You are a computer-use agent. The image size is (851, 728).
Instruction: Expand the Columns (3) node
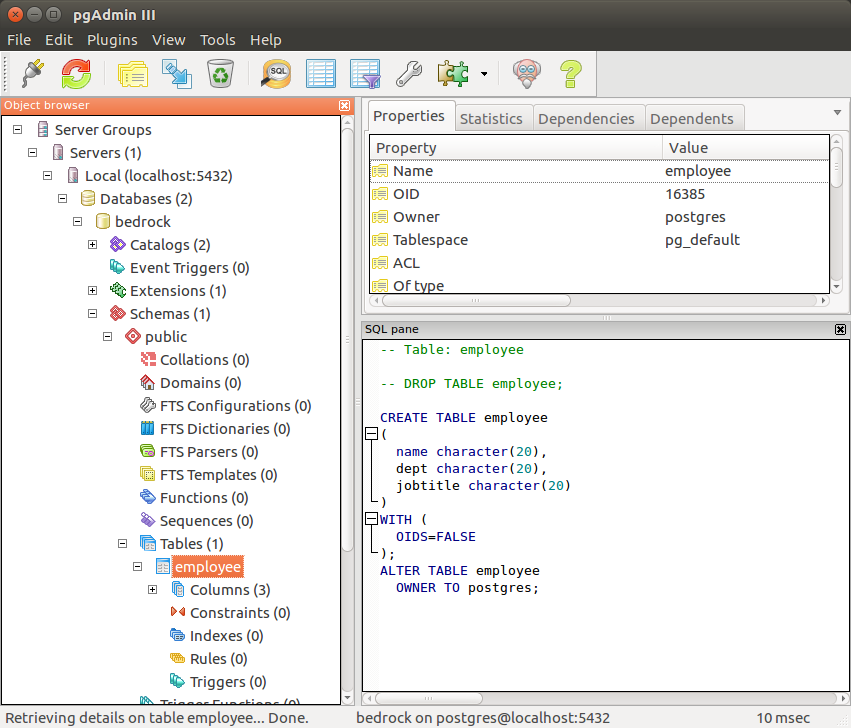pos(153,590)
